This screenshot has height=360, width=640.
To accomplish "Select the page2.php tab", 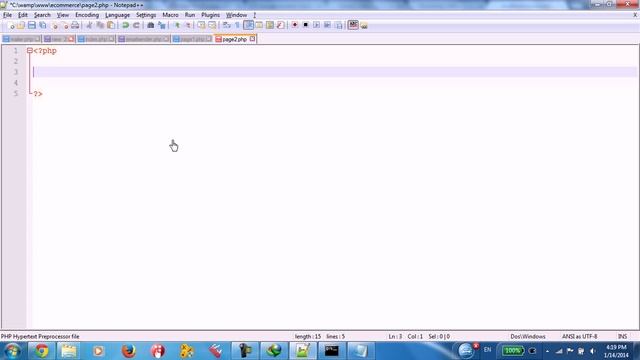I will tap(234, 39).
